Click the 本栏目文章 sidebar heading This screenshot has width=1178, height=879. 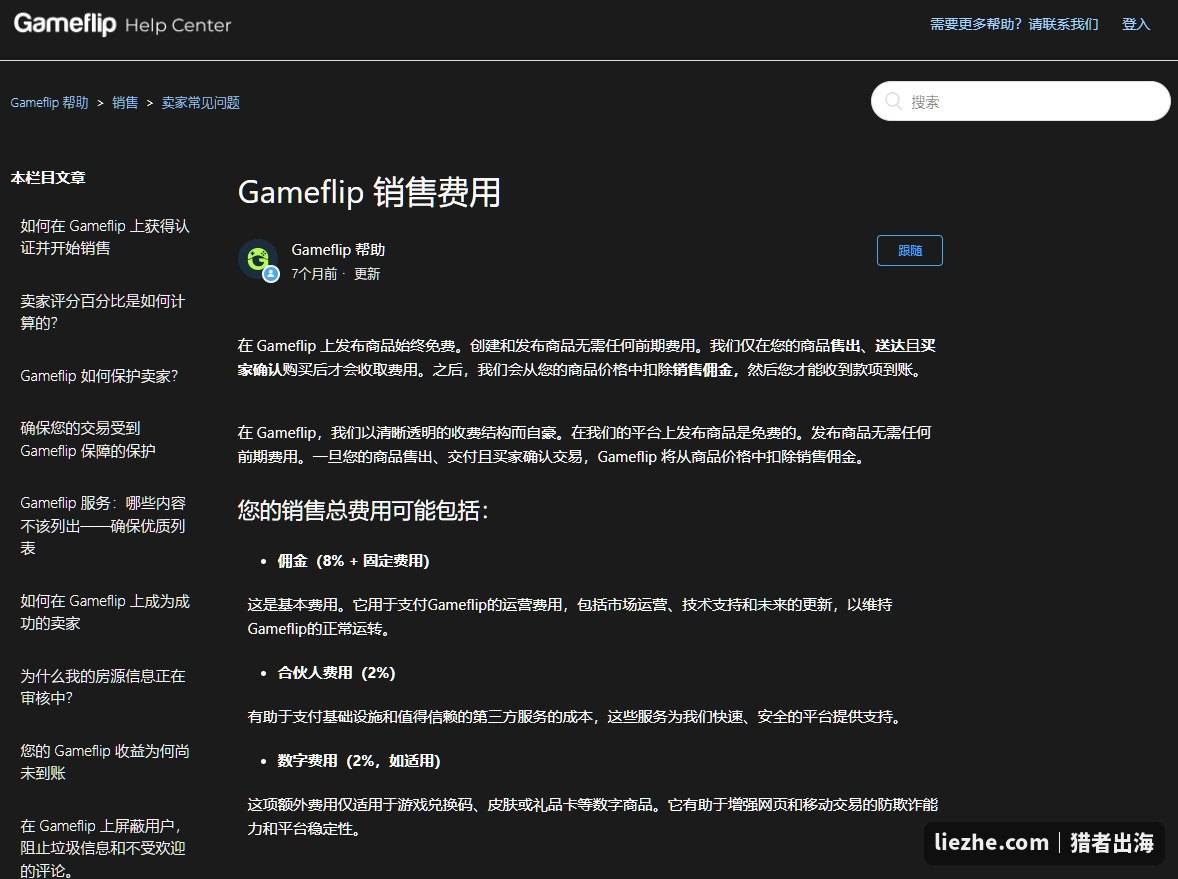tap(48, 177)
